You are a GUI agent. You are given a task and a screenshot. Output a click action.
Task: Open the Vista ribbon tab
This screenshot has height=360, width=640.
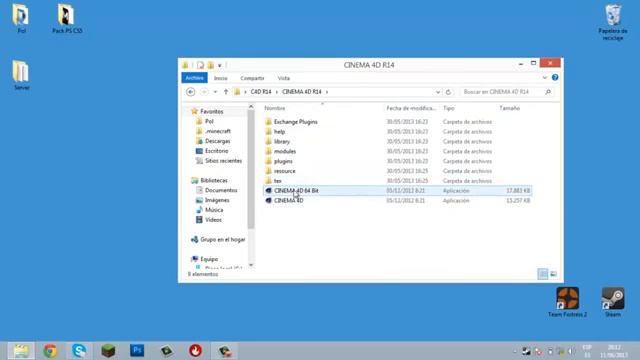click(284, 78)
